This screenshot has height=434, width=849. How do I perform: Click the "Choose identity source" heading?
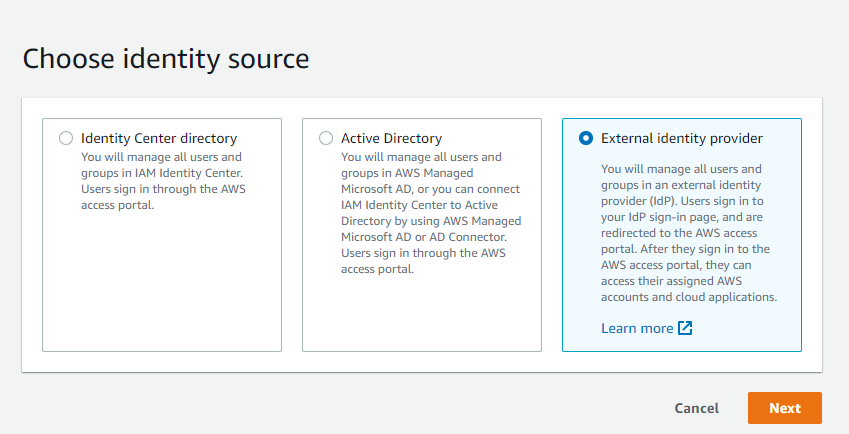coord(166,58)
